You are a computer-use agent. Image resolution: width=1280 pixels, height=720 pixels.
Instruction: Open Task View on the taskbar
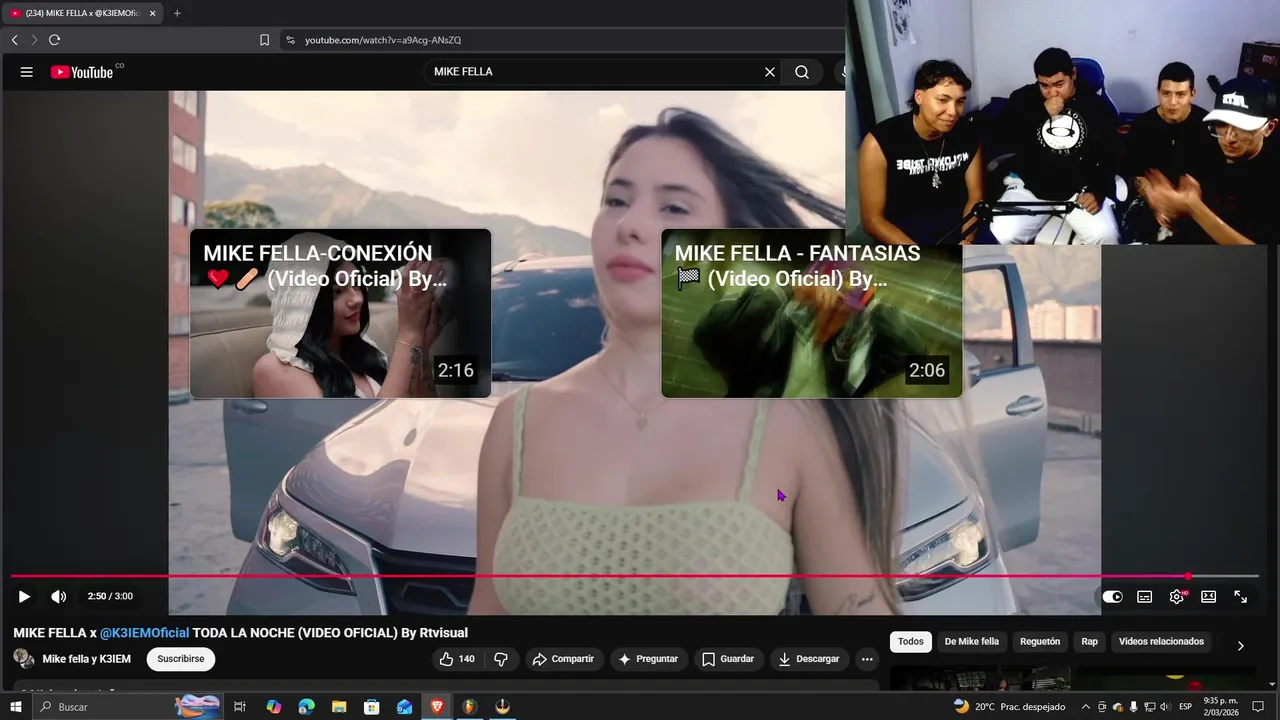[x=240, y=707]
